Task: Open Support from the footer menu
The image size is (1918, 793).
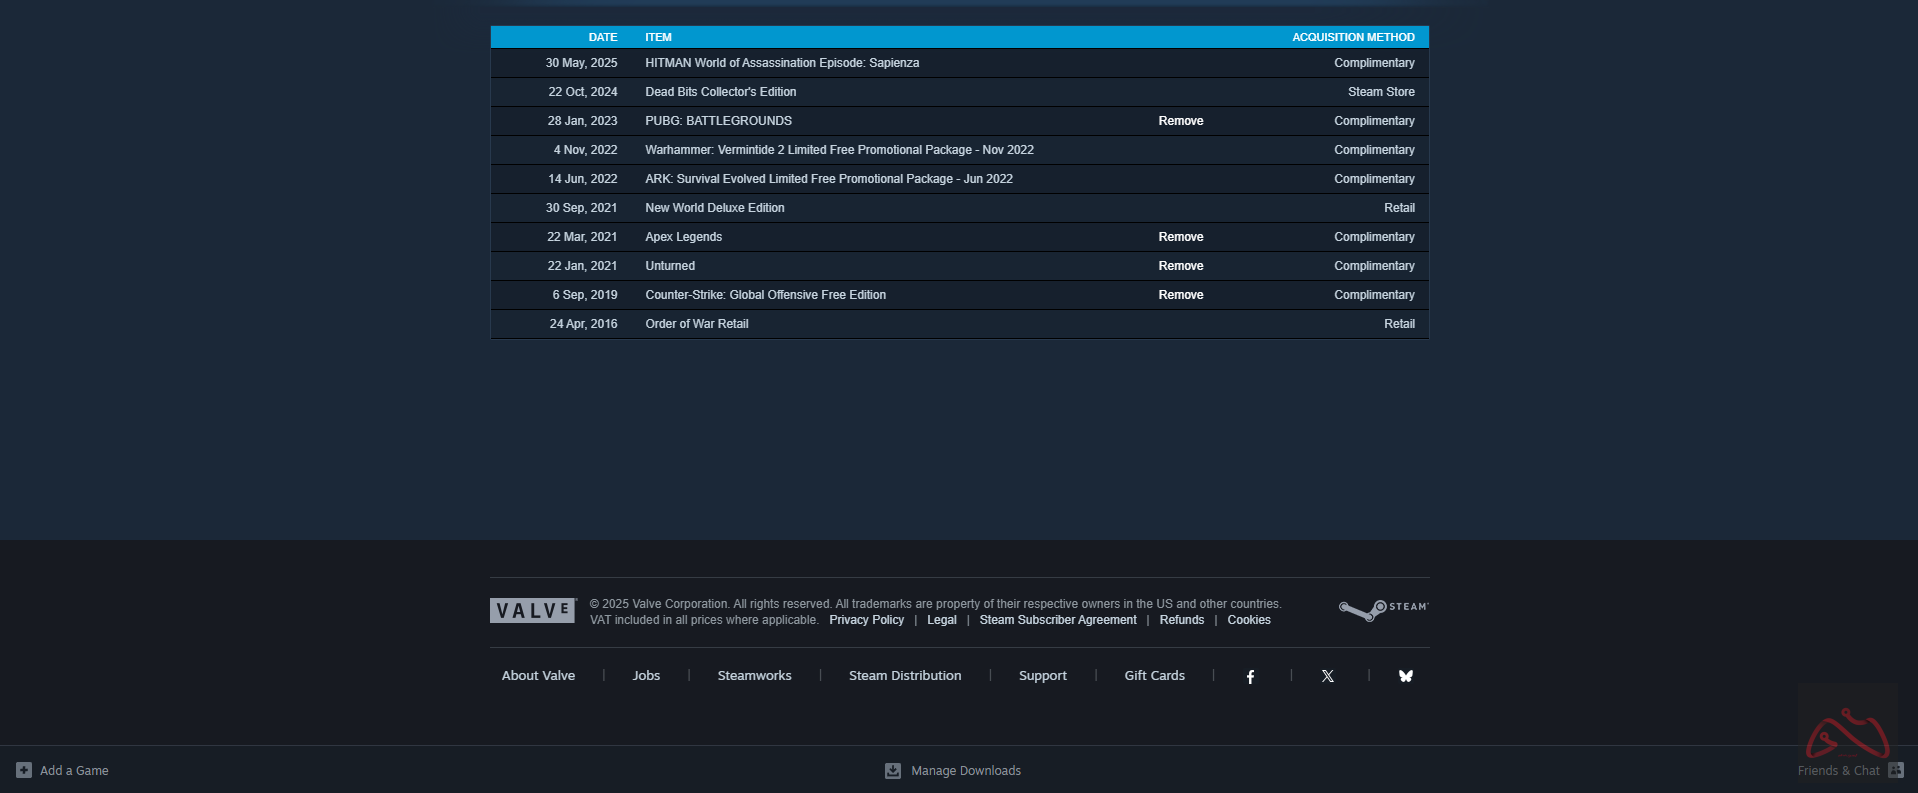Action: tap(1042, 676)
